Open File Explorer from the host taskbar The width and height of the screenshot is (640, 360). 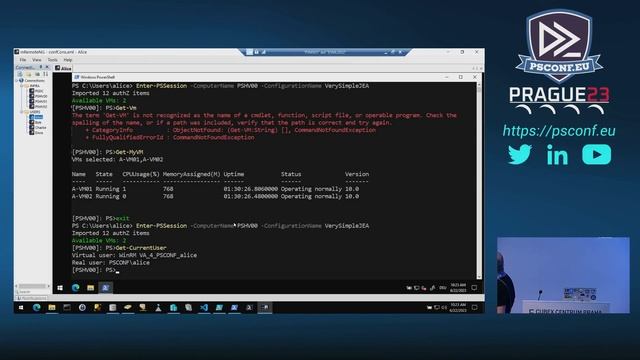click(x=52, y=307)
